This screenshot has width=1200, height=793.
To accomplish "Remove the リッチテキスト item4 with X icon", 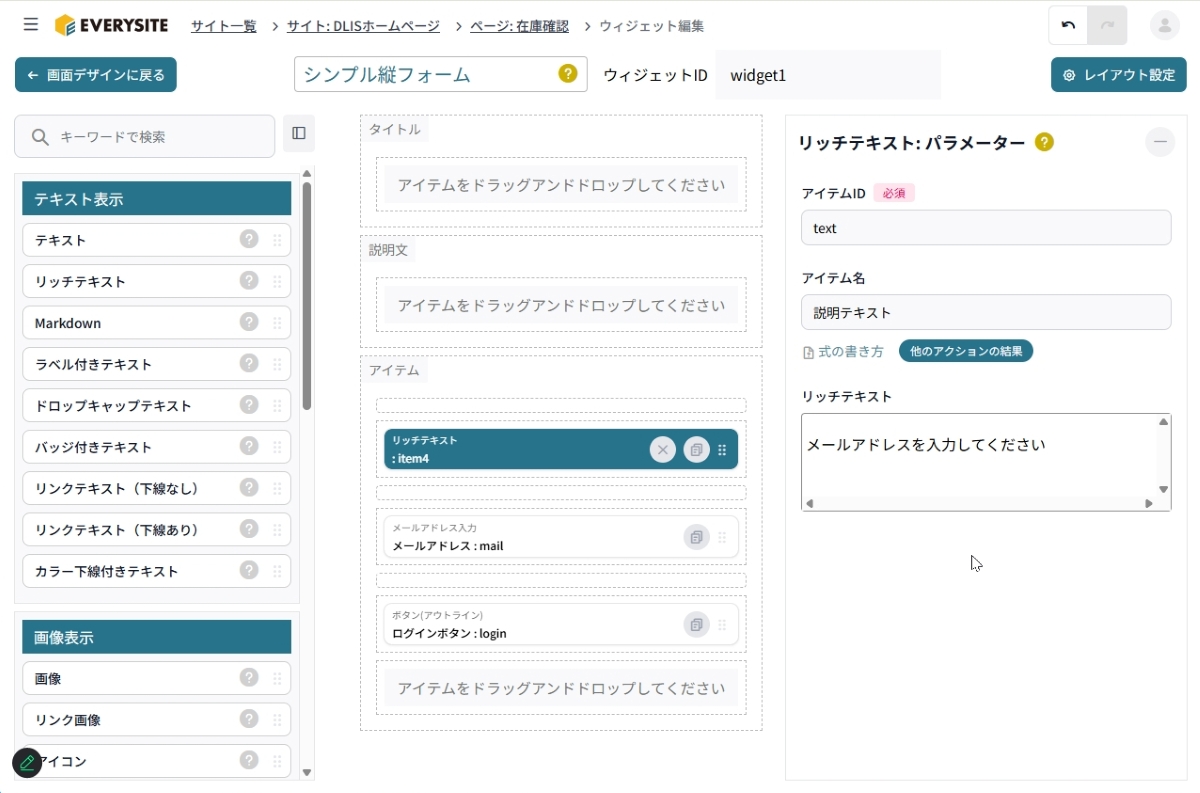I will click(662, 450).
